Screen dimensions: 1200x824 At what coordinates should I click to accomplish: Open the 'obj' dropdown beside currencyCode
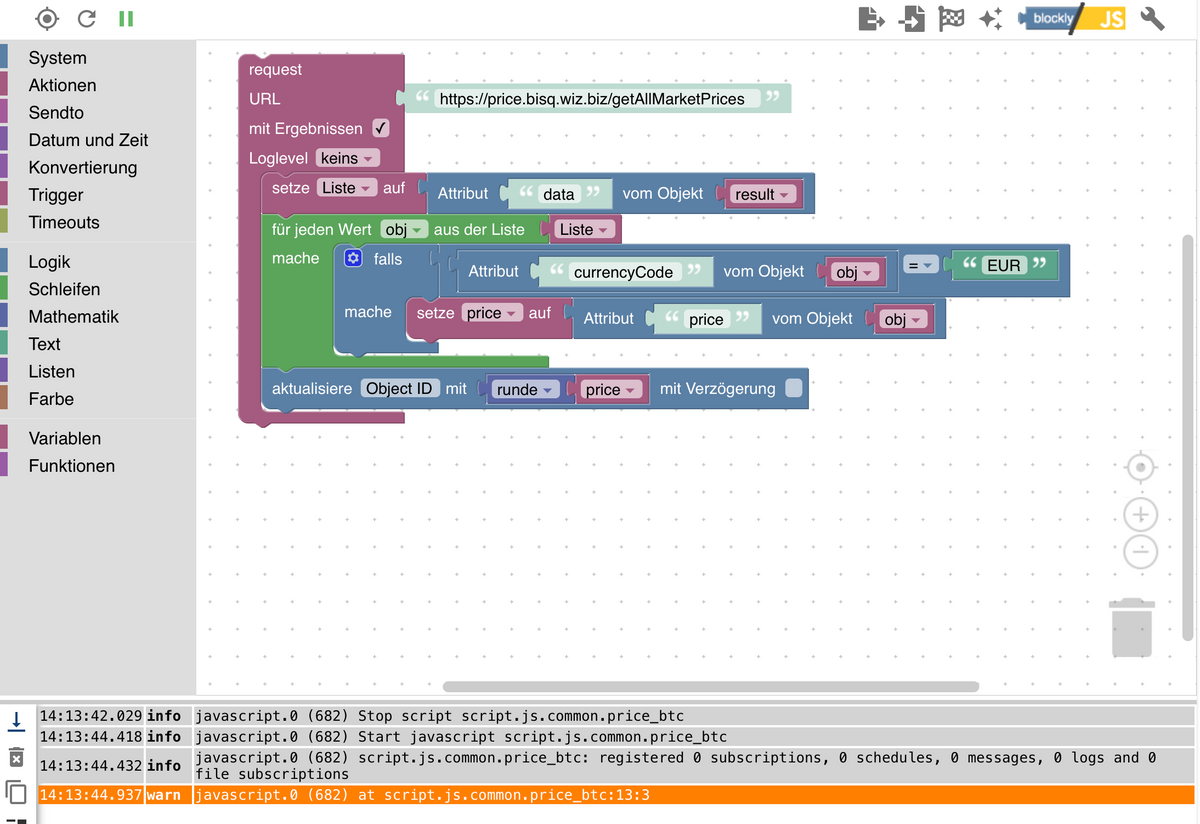pos(854,272)
